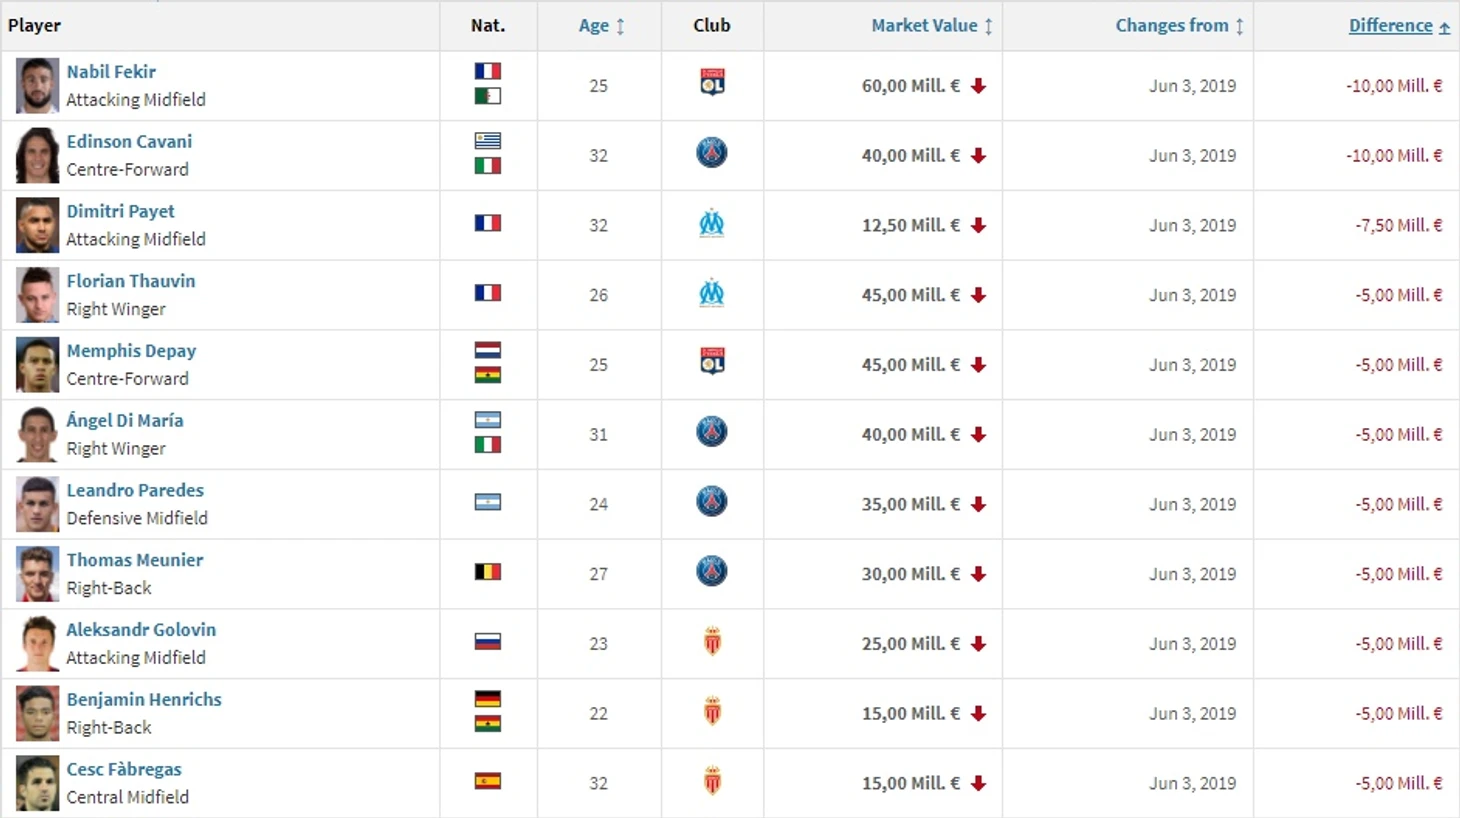Viewport: 1460px width, 818px height.
Task: Click Nabil Fekir's portrait thumbnail
Action: tap(37, 86)
